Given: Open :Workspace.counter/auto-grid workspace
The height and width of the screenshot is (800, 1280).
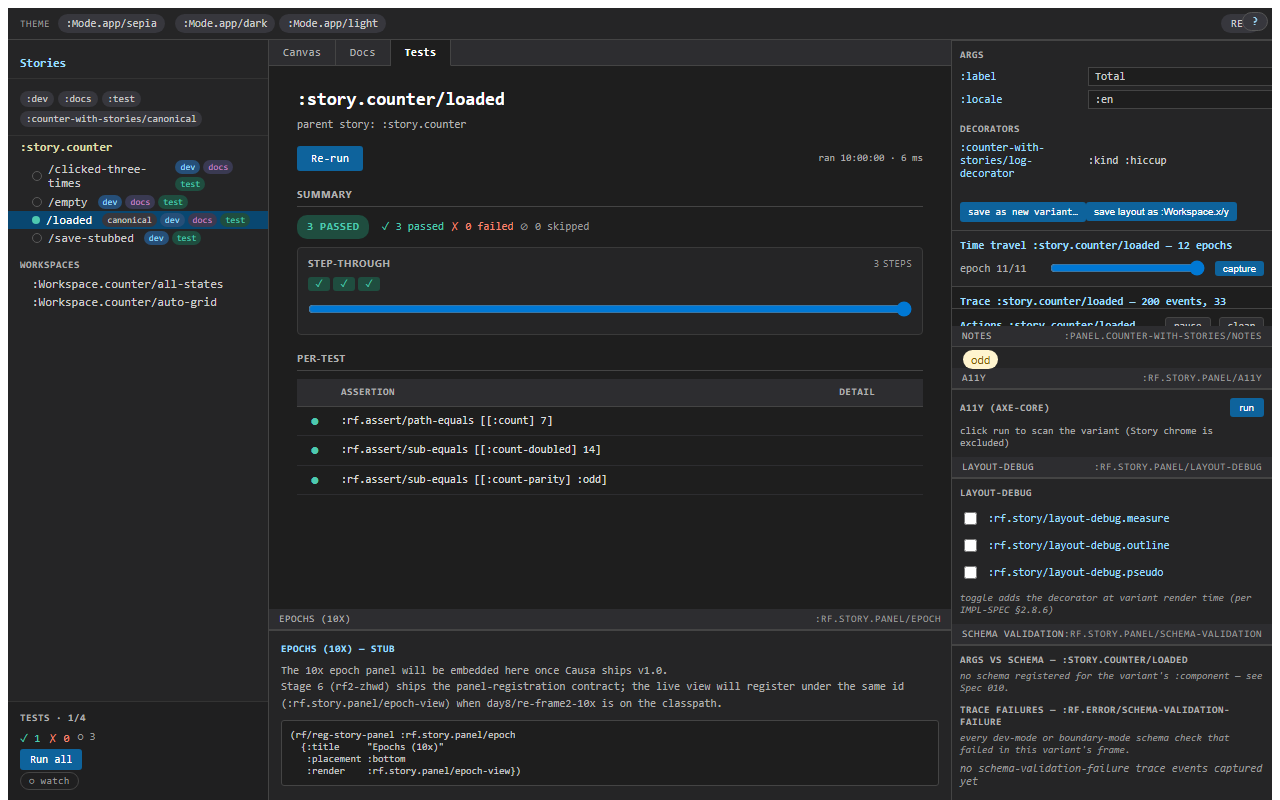Looking at the screenshot, I should pyautogui.click(x=124, y=302).
